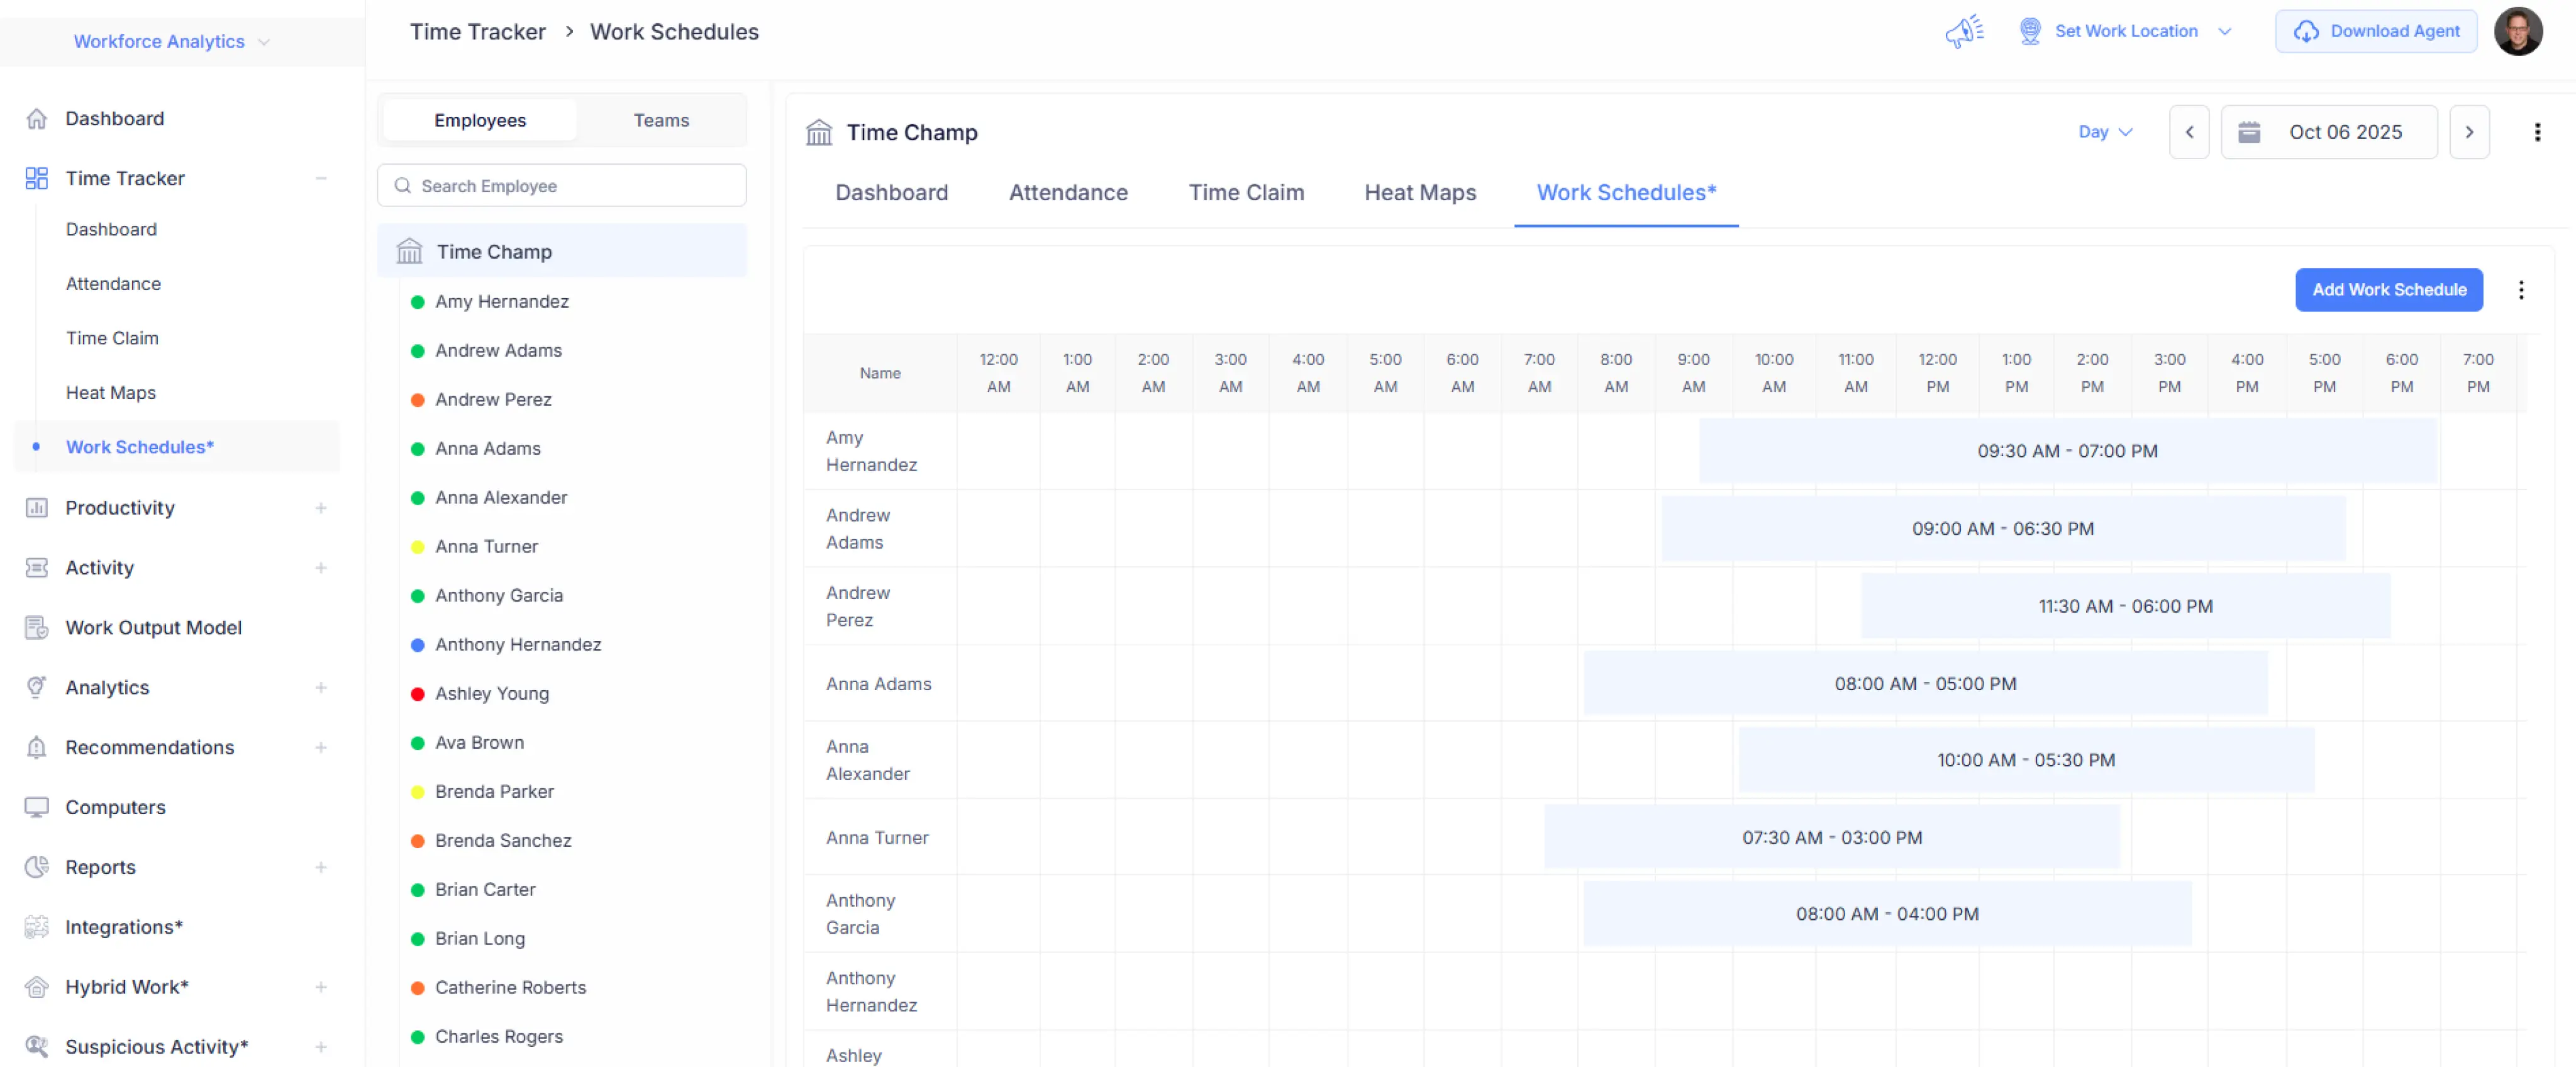Open the user profile avatar
2576x1067 pixels.
coord(2517,31)
